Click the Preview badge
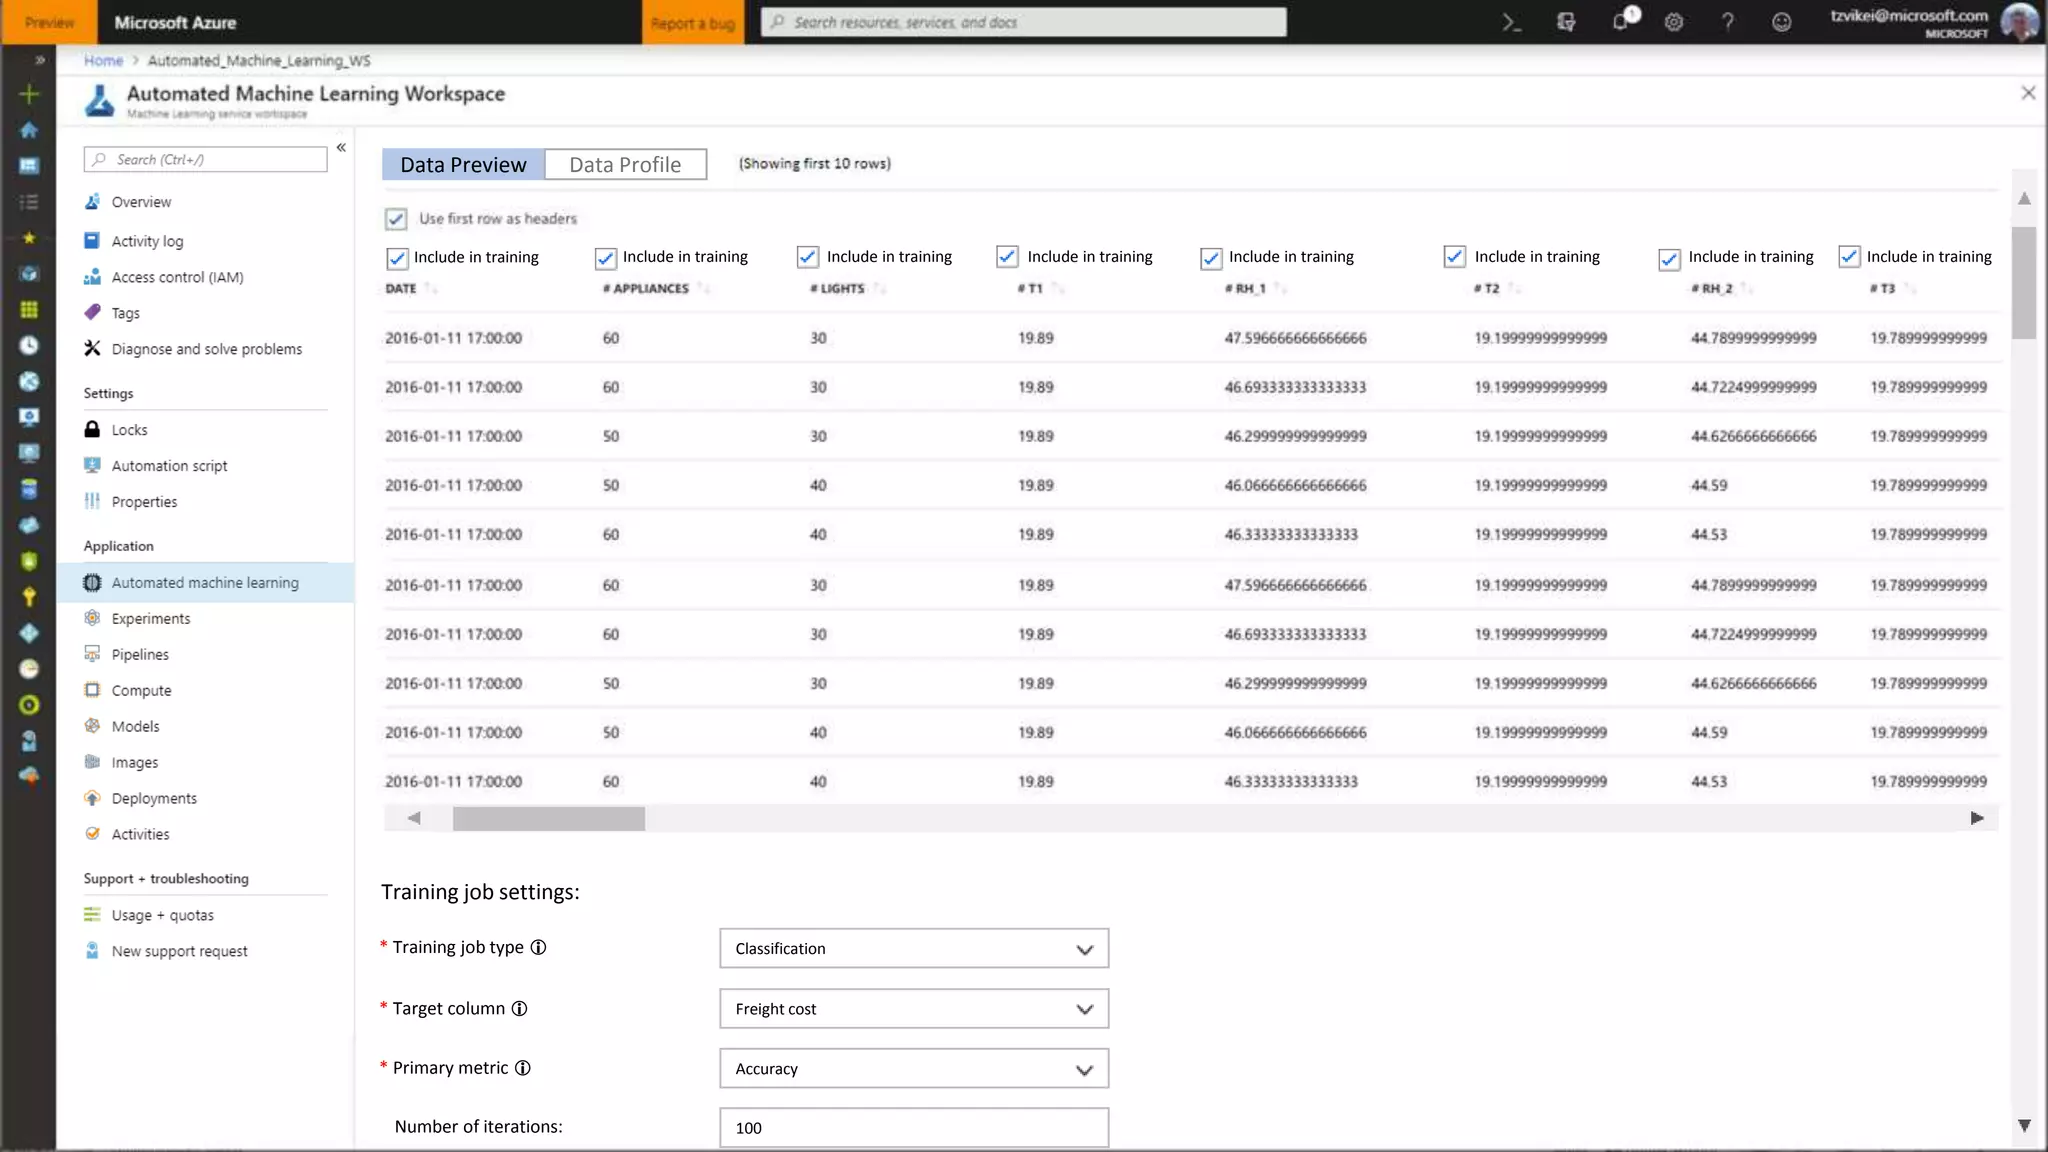 (x=49, y=22)
